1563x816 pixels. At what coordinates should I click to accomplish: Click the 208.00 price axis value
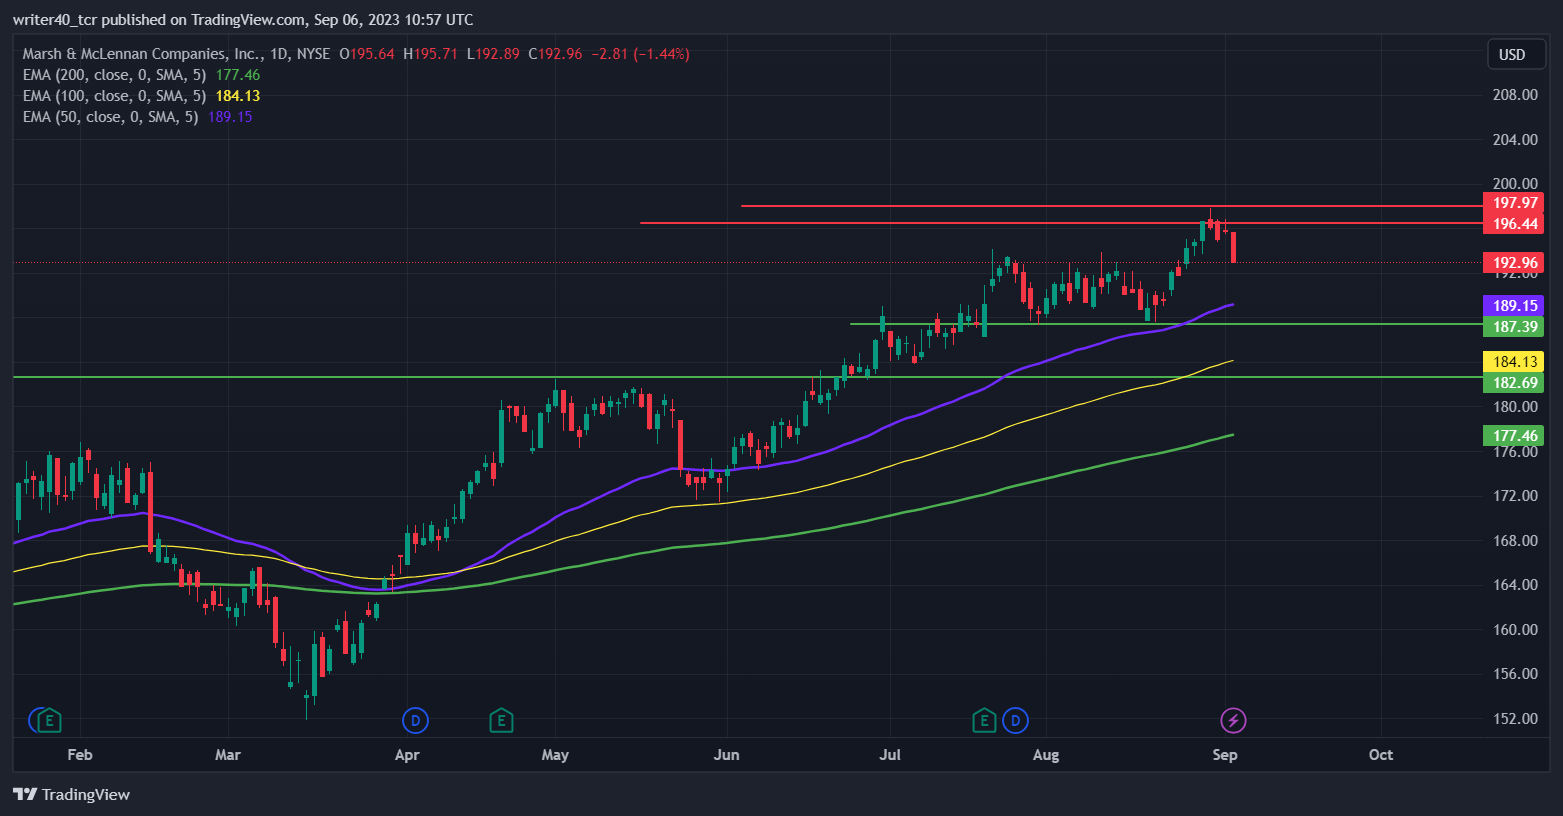[x=1515, y=95]
